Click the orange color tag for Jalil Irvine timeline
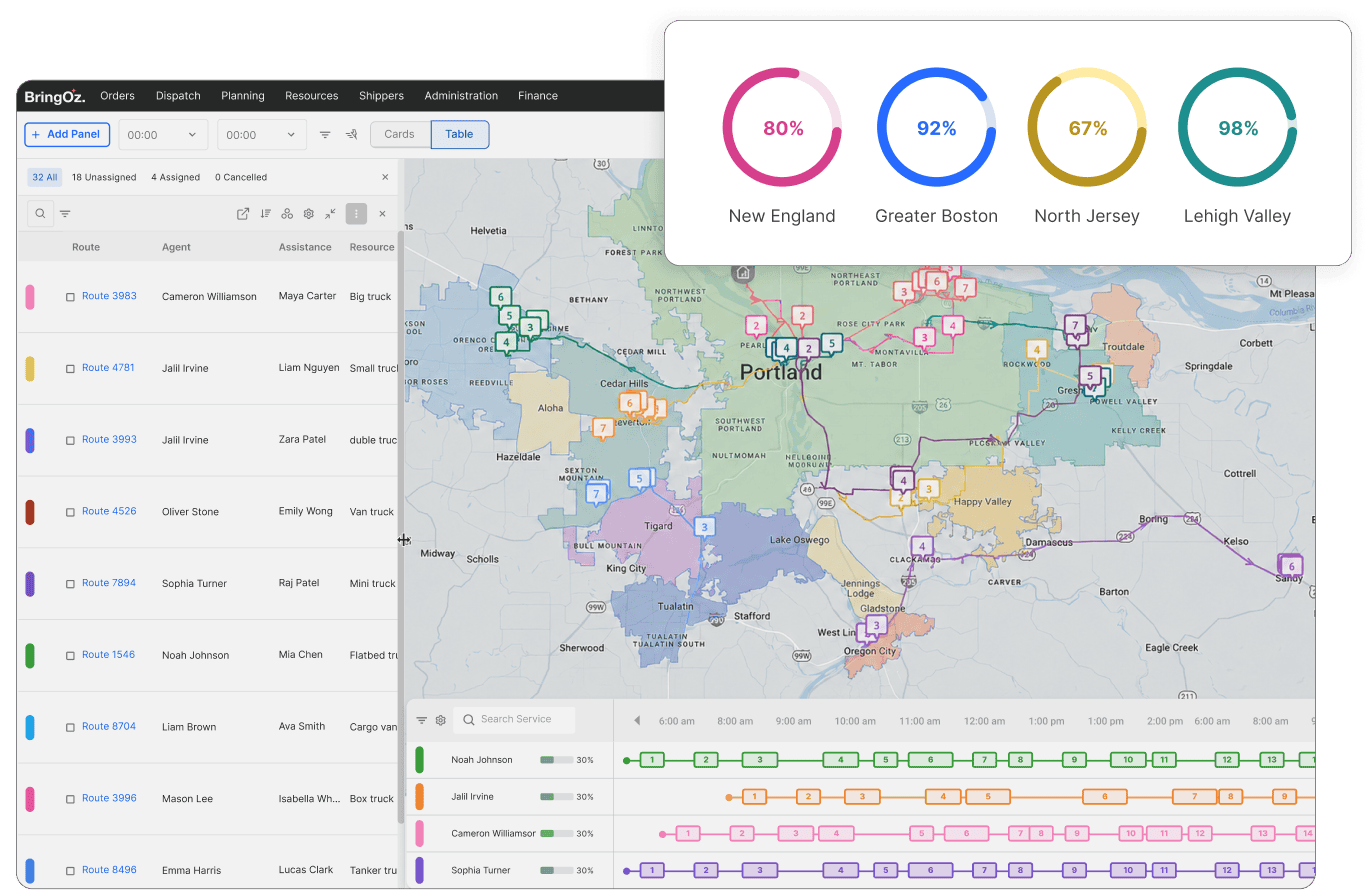This screenshot has height=890, width=1368. coord(420,797)
